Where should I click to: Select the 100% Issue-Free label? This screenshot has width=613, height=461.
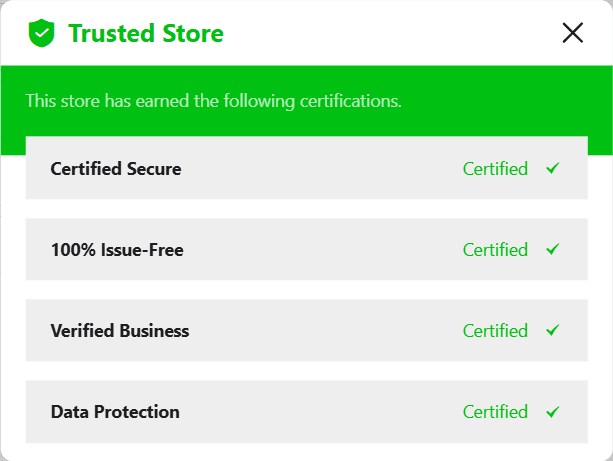point(117,250)
